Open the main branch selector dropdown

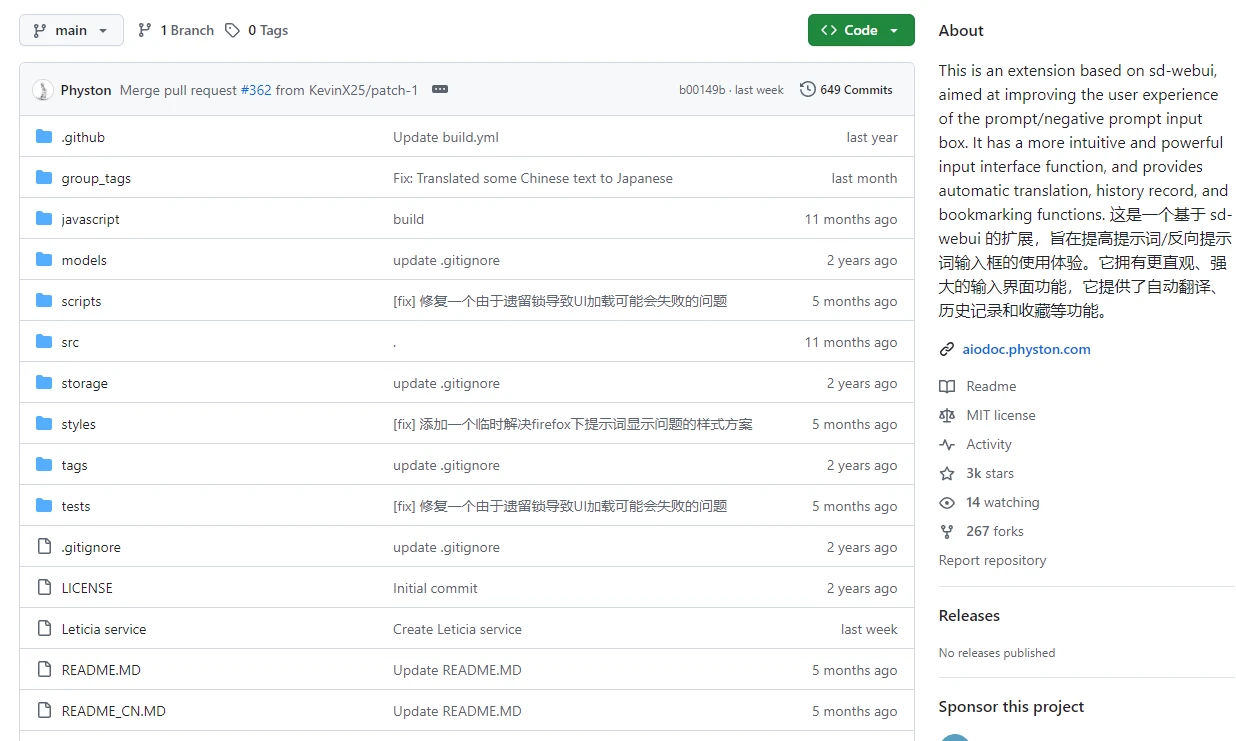point(71,30)
